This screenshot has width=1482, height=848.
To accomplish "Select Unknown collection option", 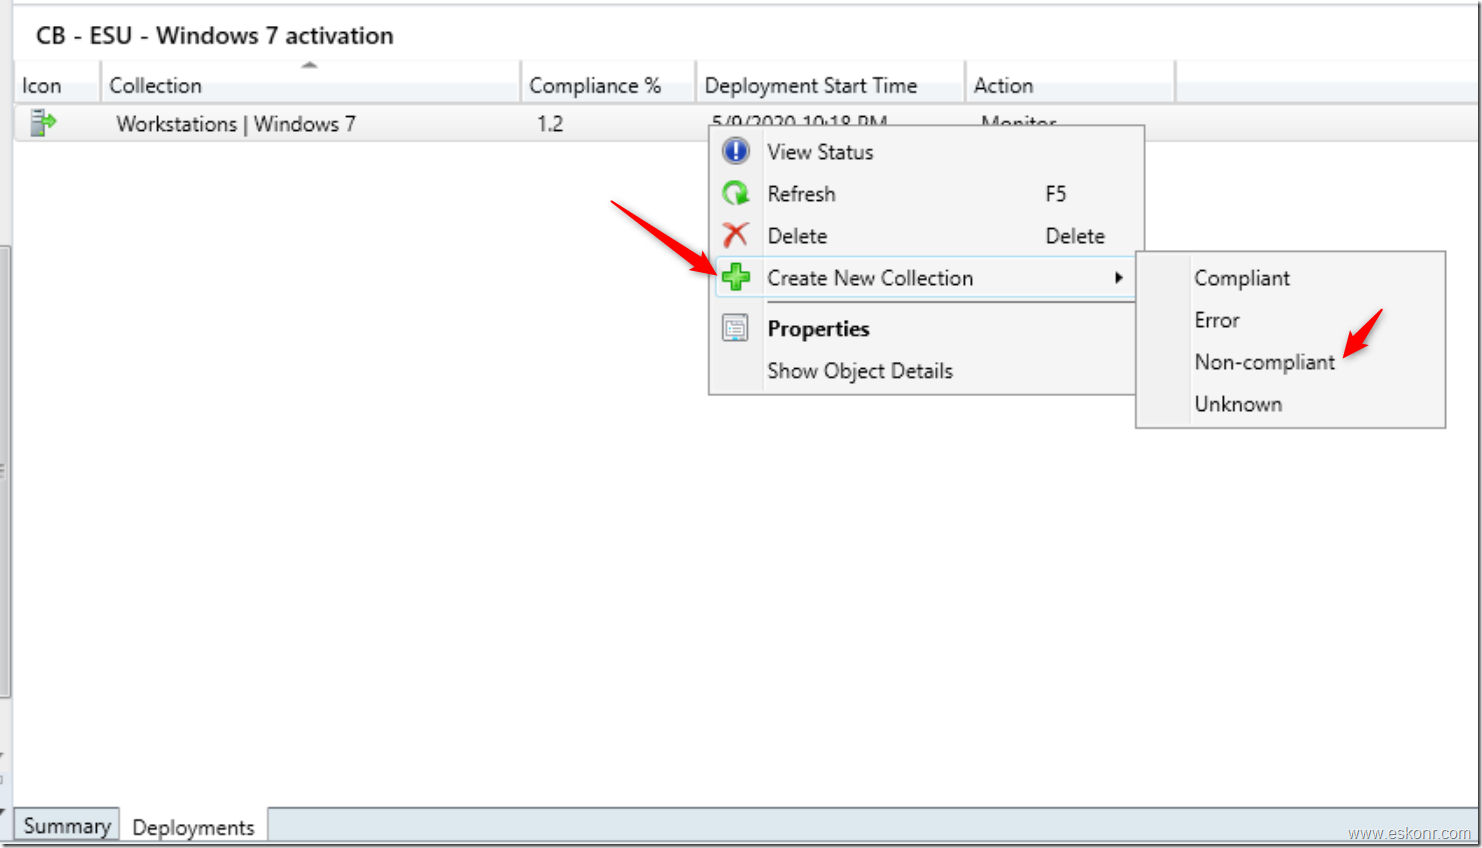I will pyautogui.click(x=1238, y=404).
